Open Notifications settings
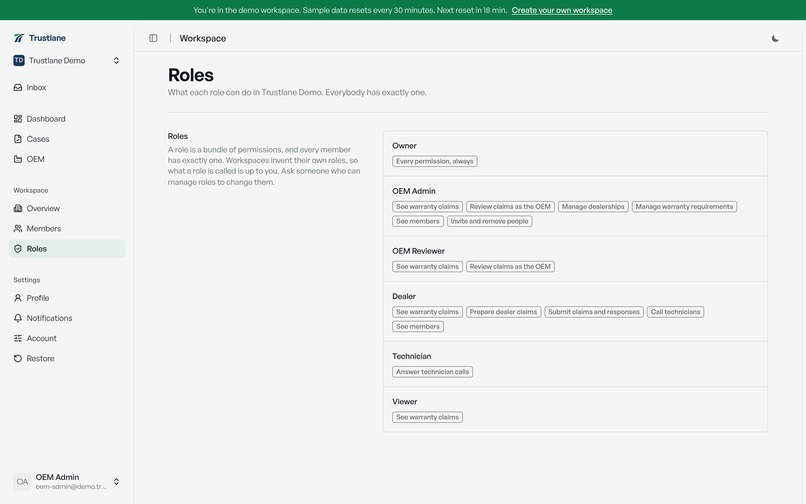Image resolution: width=806 pixels, height=504 pixels. [x=67, y=318]
